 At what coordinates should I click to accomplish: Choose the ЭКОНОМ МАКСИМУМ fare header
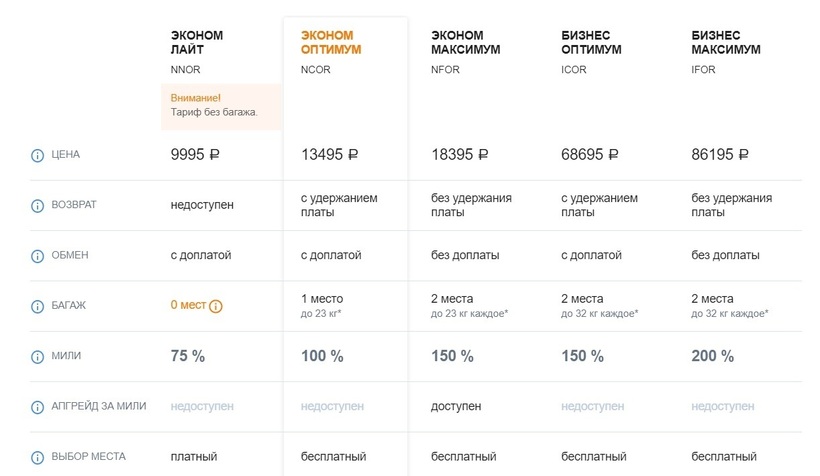(465, 42)
